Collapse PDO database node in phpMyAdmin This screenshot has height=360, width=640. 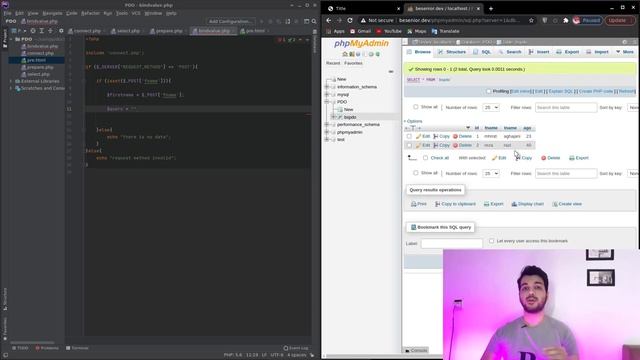tap(327, 102)
